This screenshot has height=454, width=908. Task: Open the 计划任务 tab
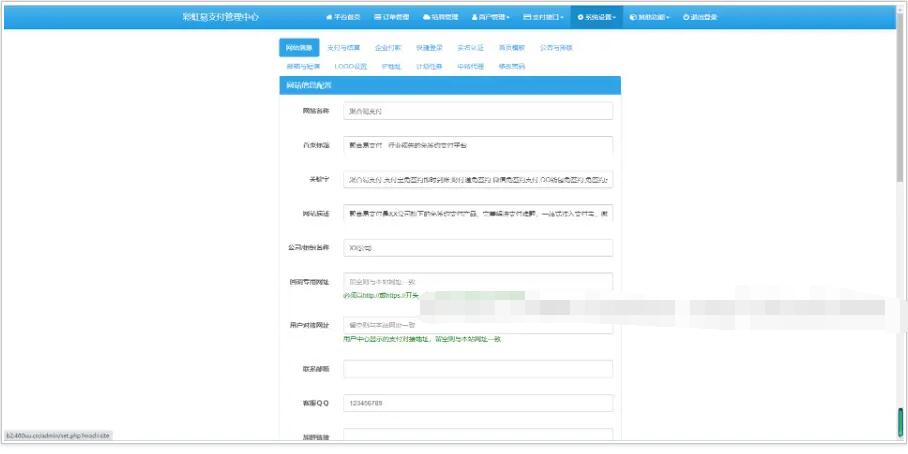pyautogui.click(x=429, y=67)
